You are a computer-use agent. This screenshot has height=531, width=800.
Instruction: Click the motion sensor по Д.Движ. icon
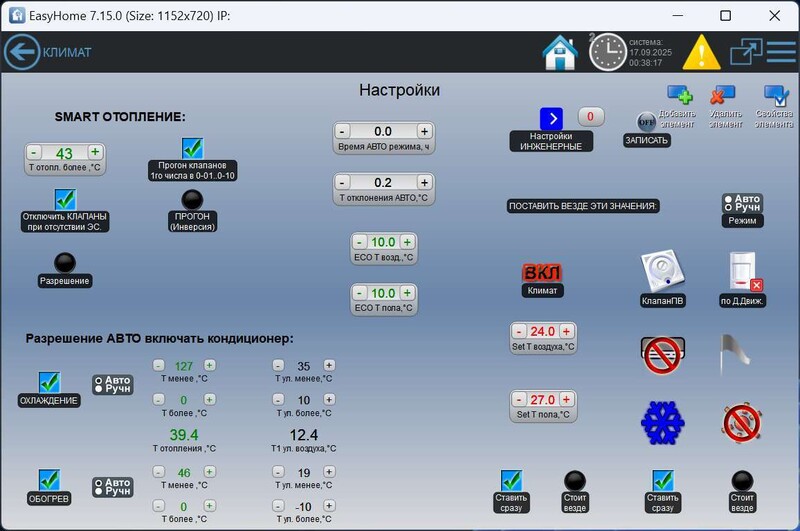pyautogui.click(x=743, y=270)
